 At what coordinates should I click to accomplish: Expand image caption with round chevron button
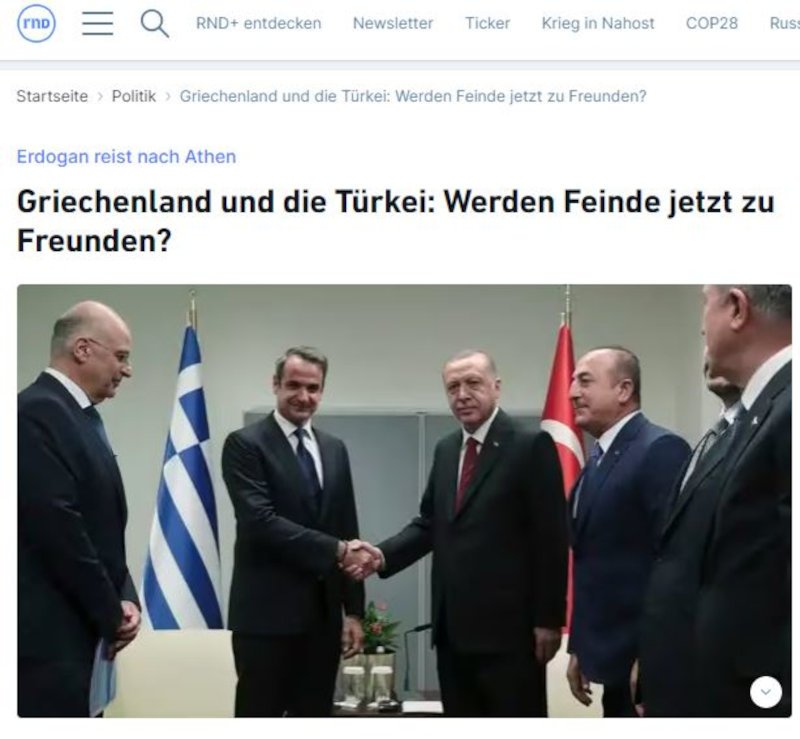click(x=765, y=692)
